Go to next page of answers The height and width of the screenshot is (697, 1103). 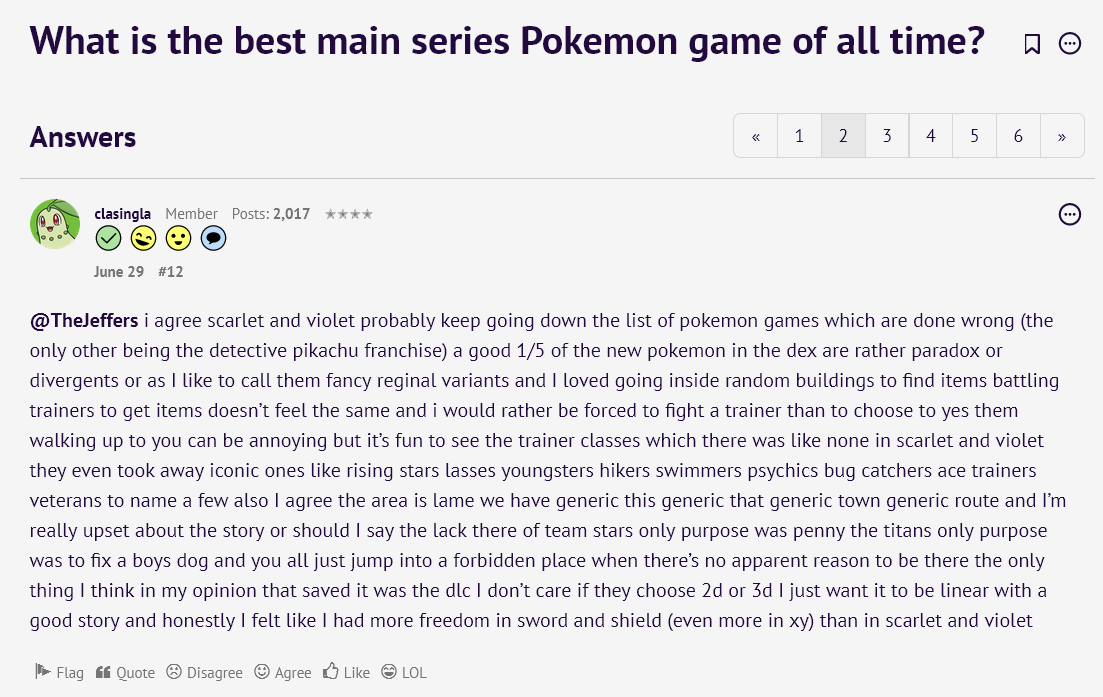[1061, 136]
